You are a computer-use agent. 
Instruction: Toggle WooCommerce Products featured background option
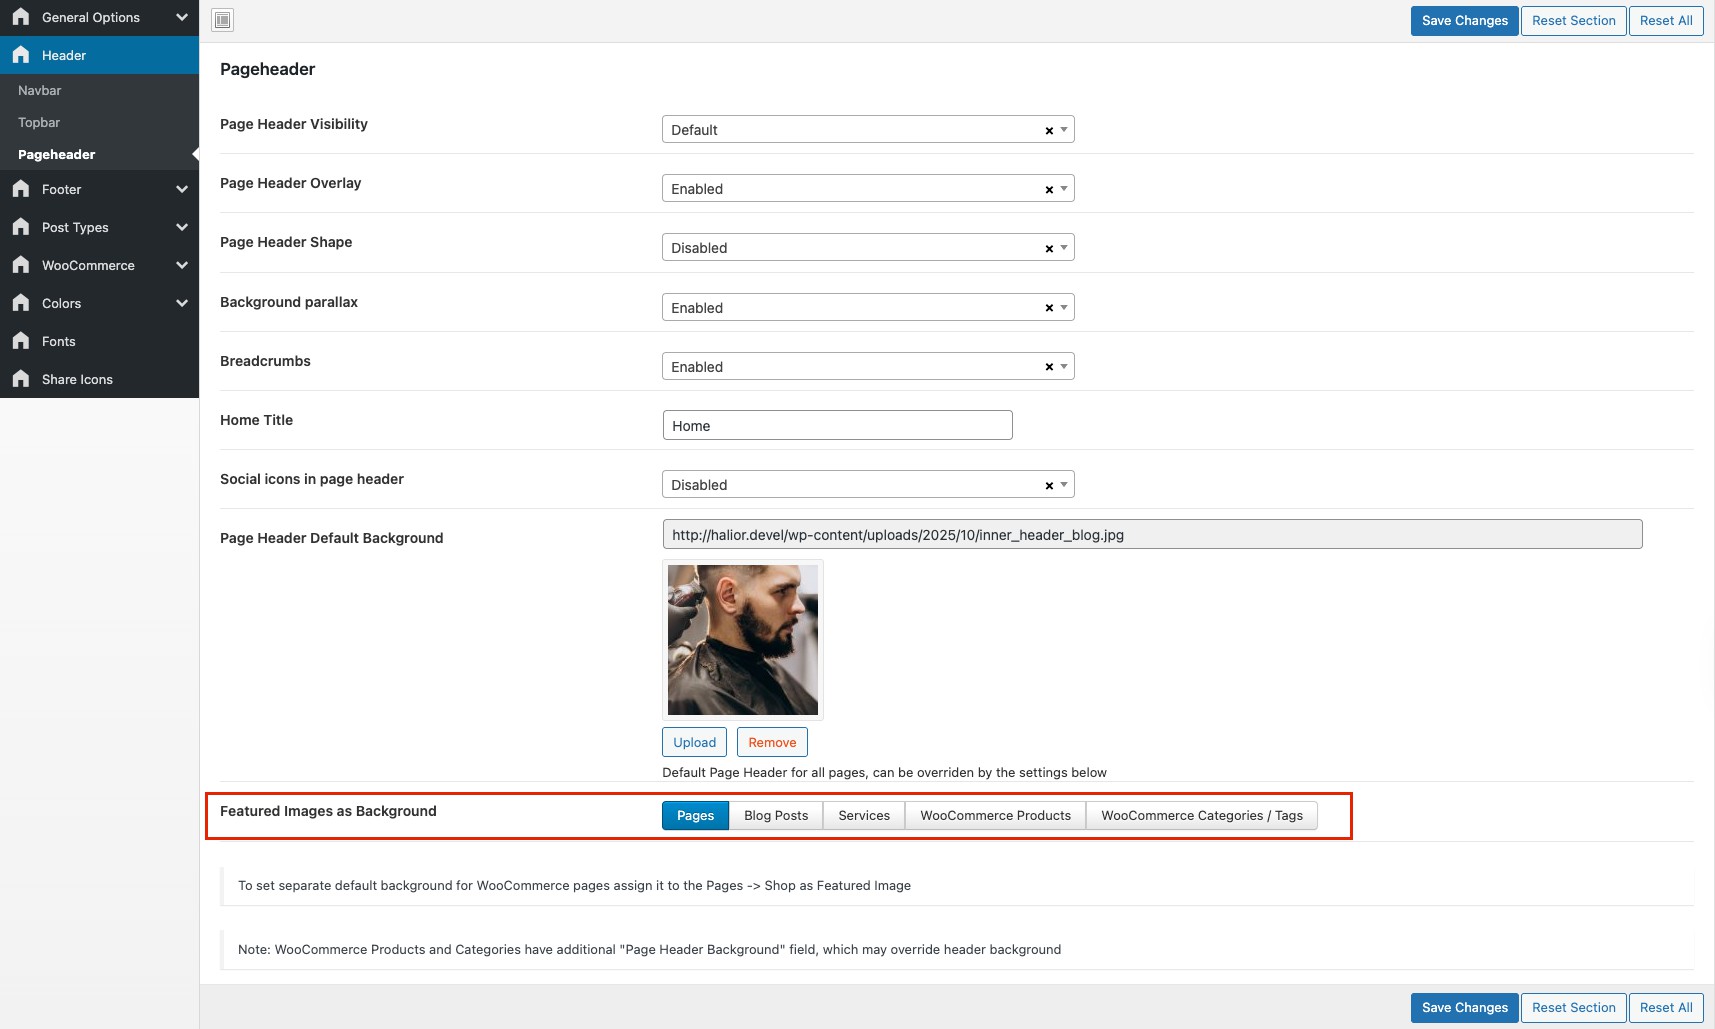click(995, 816)
